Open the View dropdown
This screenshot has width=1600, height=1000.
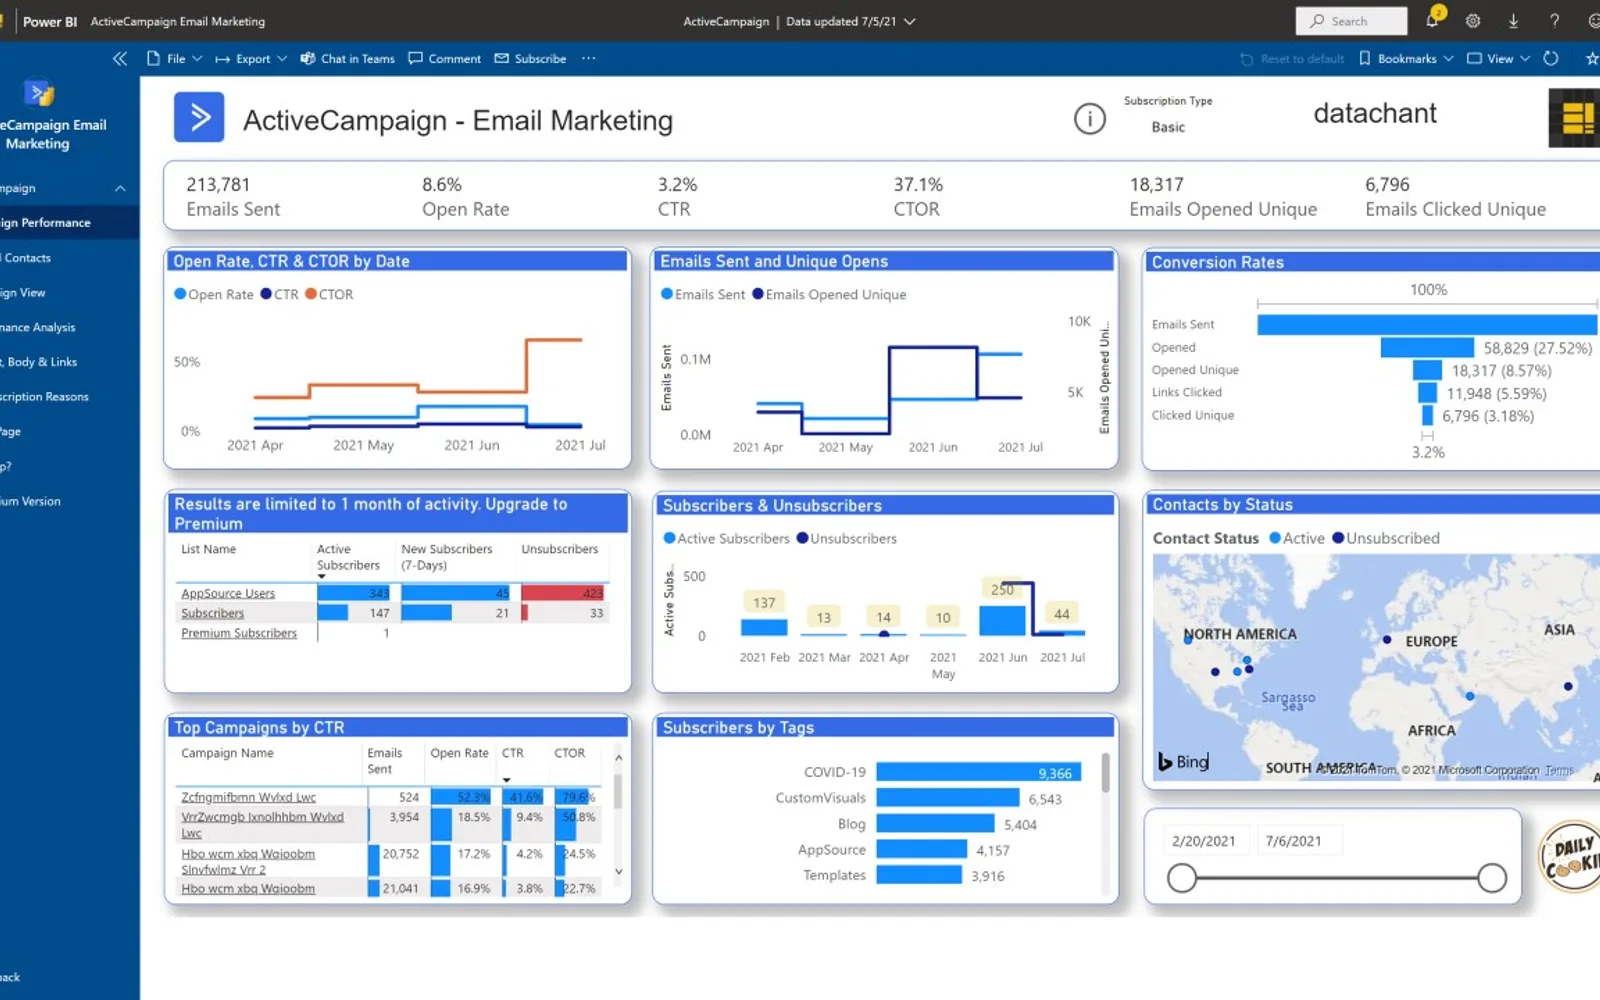pos(1499,59)
